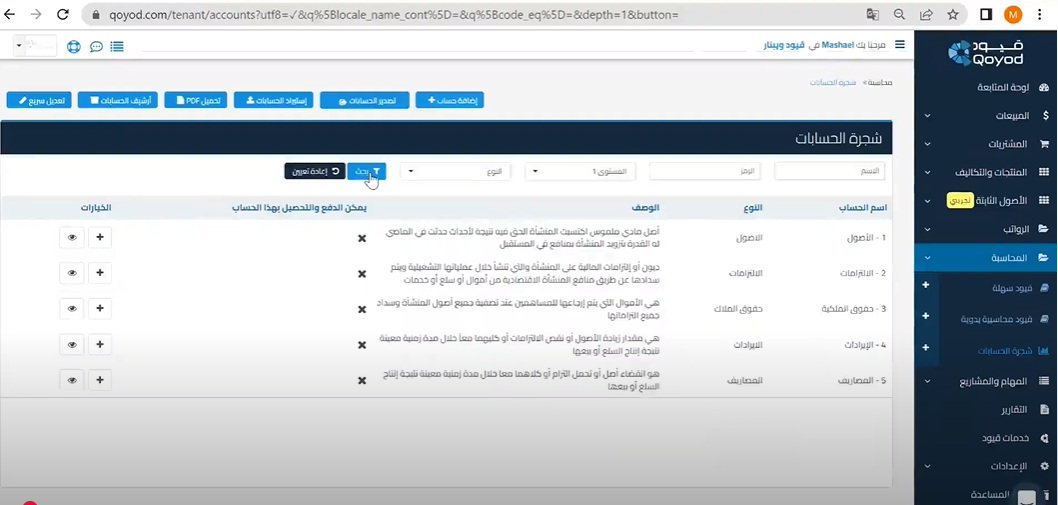Screen dimensions: 1058x505
Task: Add sub-account under 2 - الالتزامات row
Action: coord(100,273)
